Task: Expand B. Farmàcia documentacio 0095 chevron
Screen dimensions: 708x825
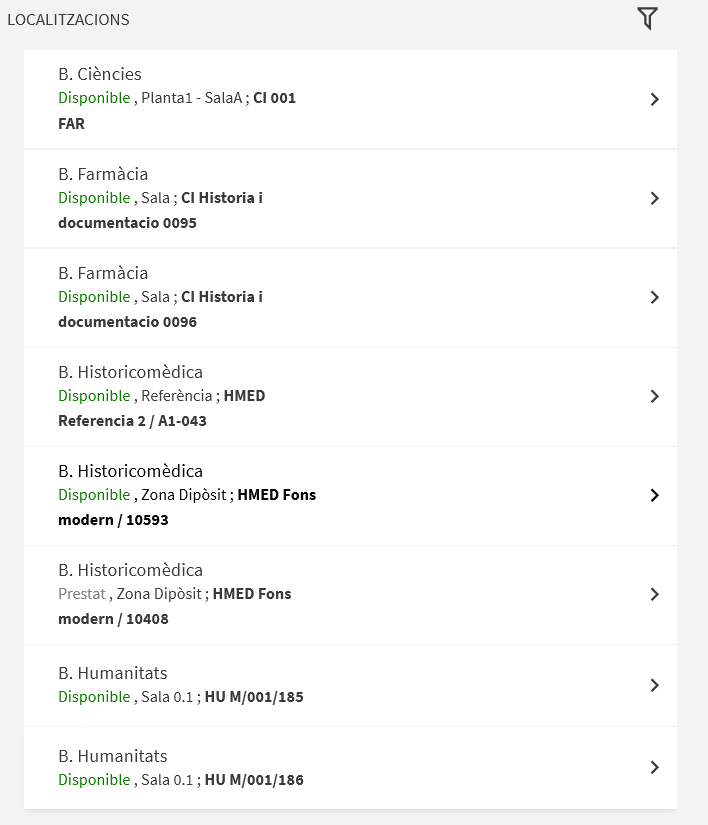Action: [x=654, y=198]
